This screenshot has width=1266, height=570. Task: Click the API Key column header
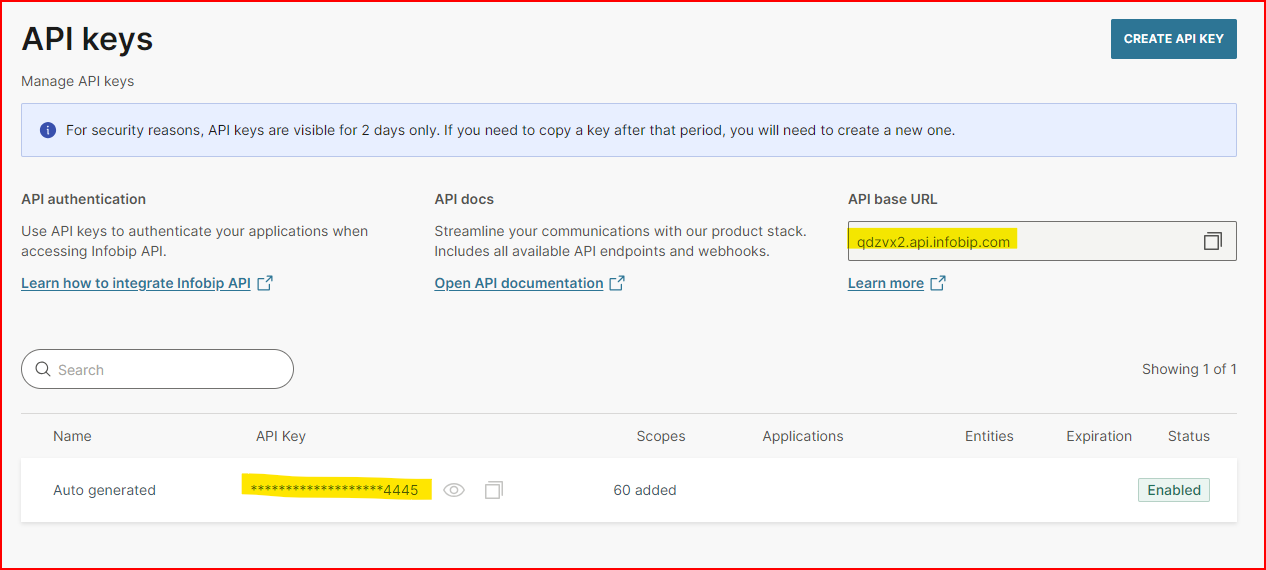tap(281, 436)
